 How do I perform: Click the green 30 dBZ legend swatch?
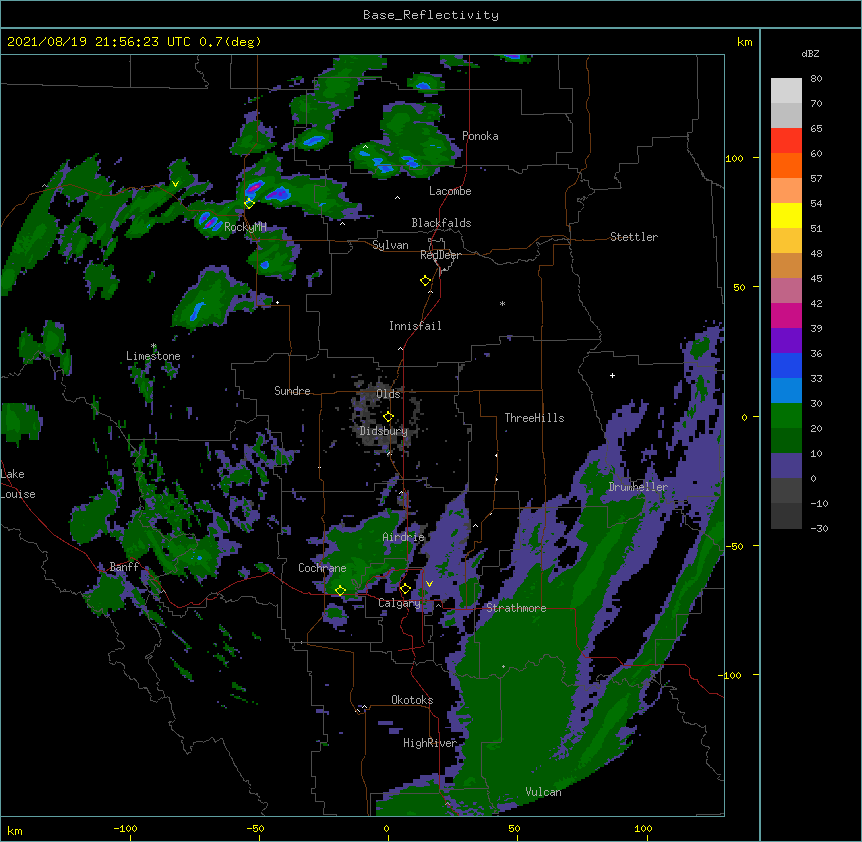786,416
